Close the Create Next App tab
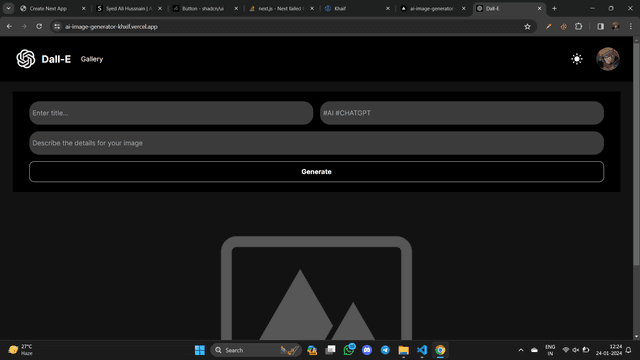 coord(84,8)
